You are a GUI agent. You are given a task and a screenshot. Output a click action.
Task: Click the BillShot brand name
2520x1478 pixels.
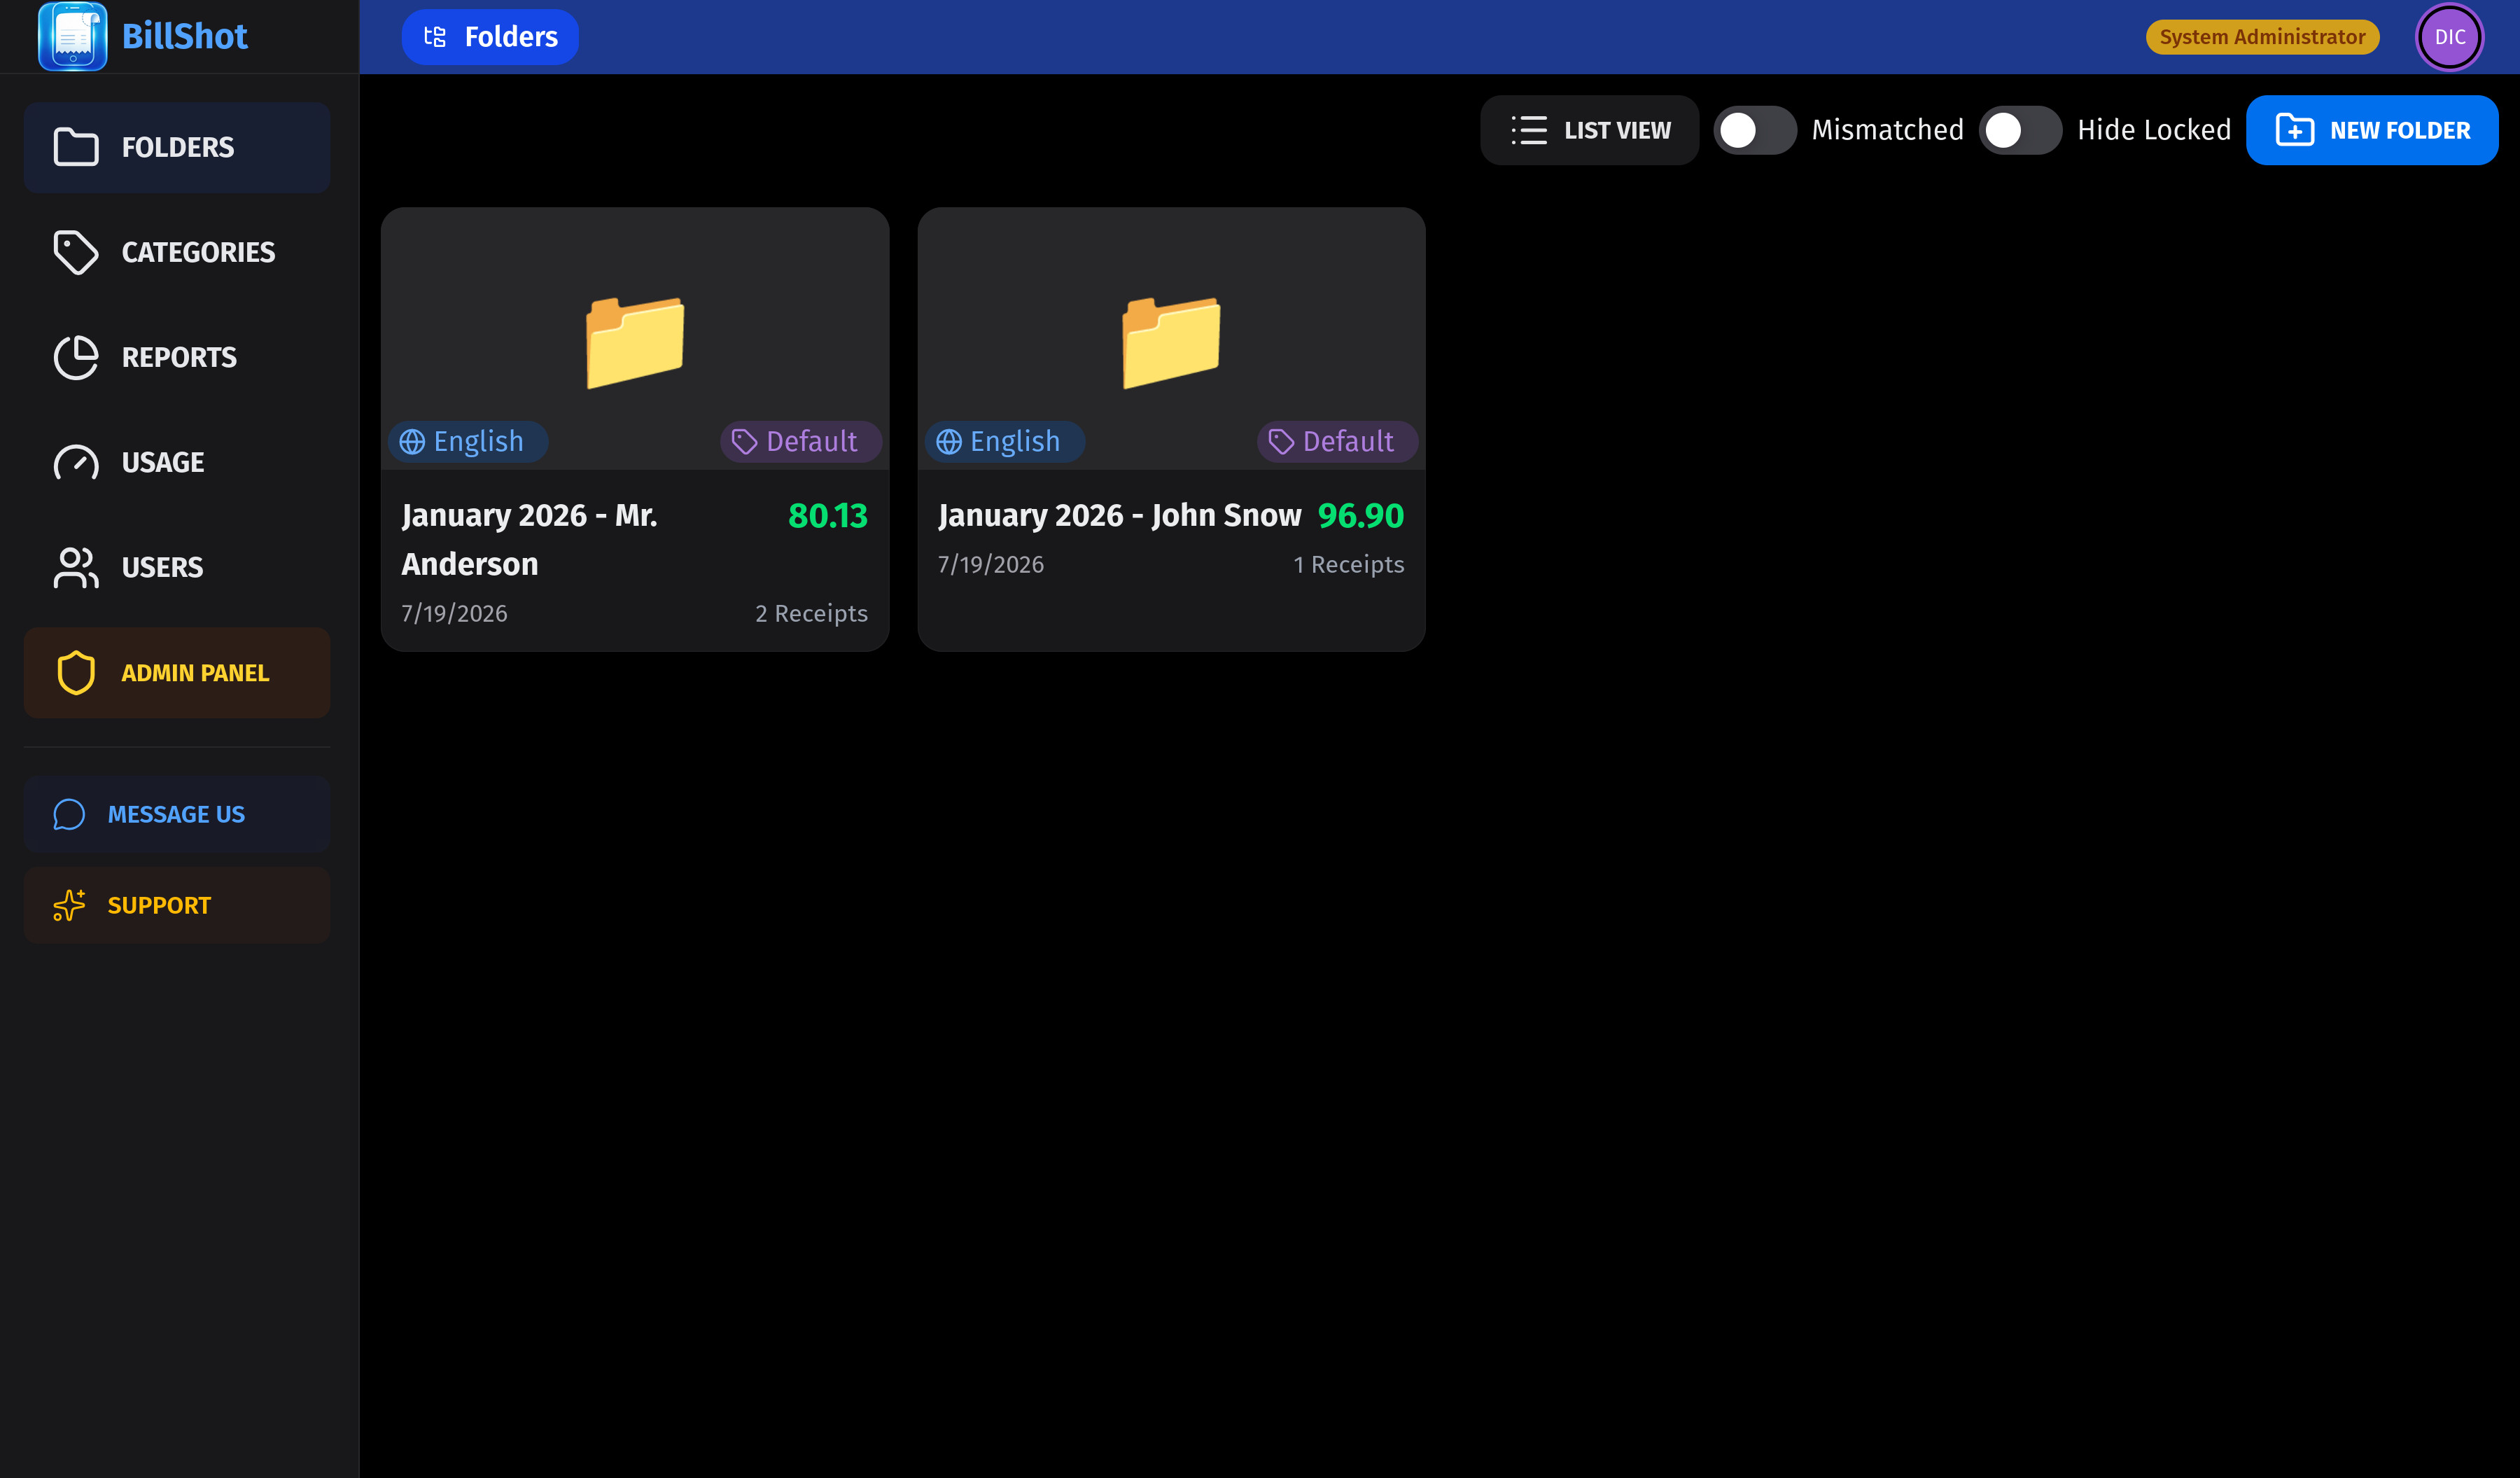tap(184, 37)
